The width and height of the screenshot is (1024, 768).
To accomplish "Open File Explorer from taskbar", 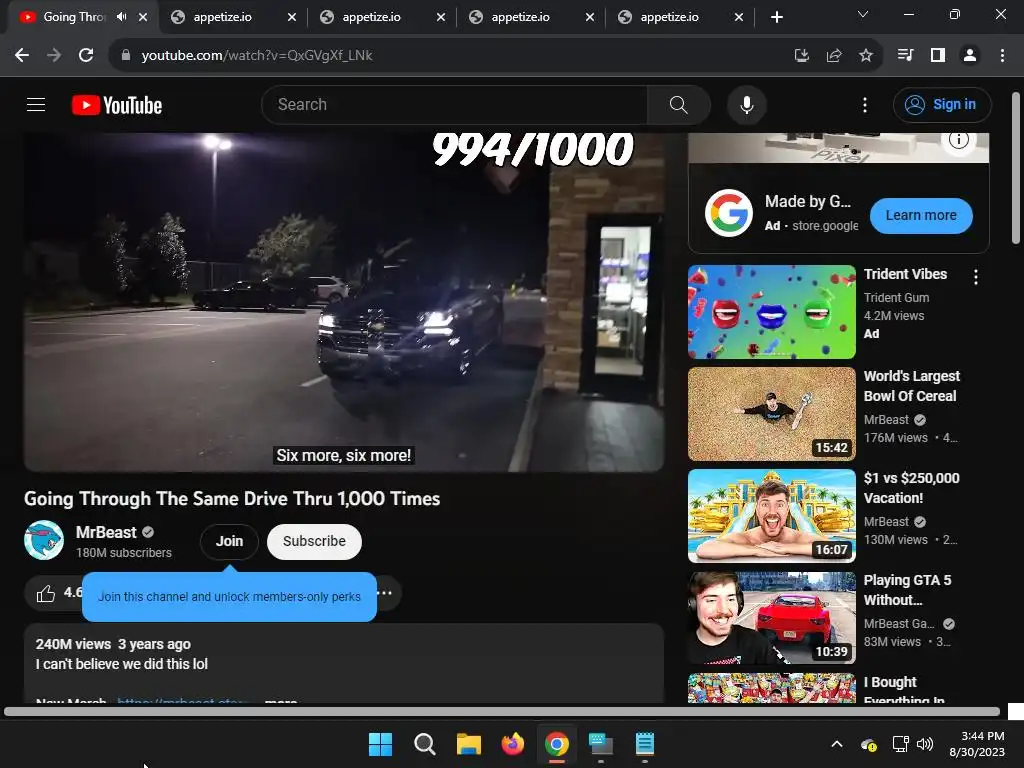I will pos(468,744).
